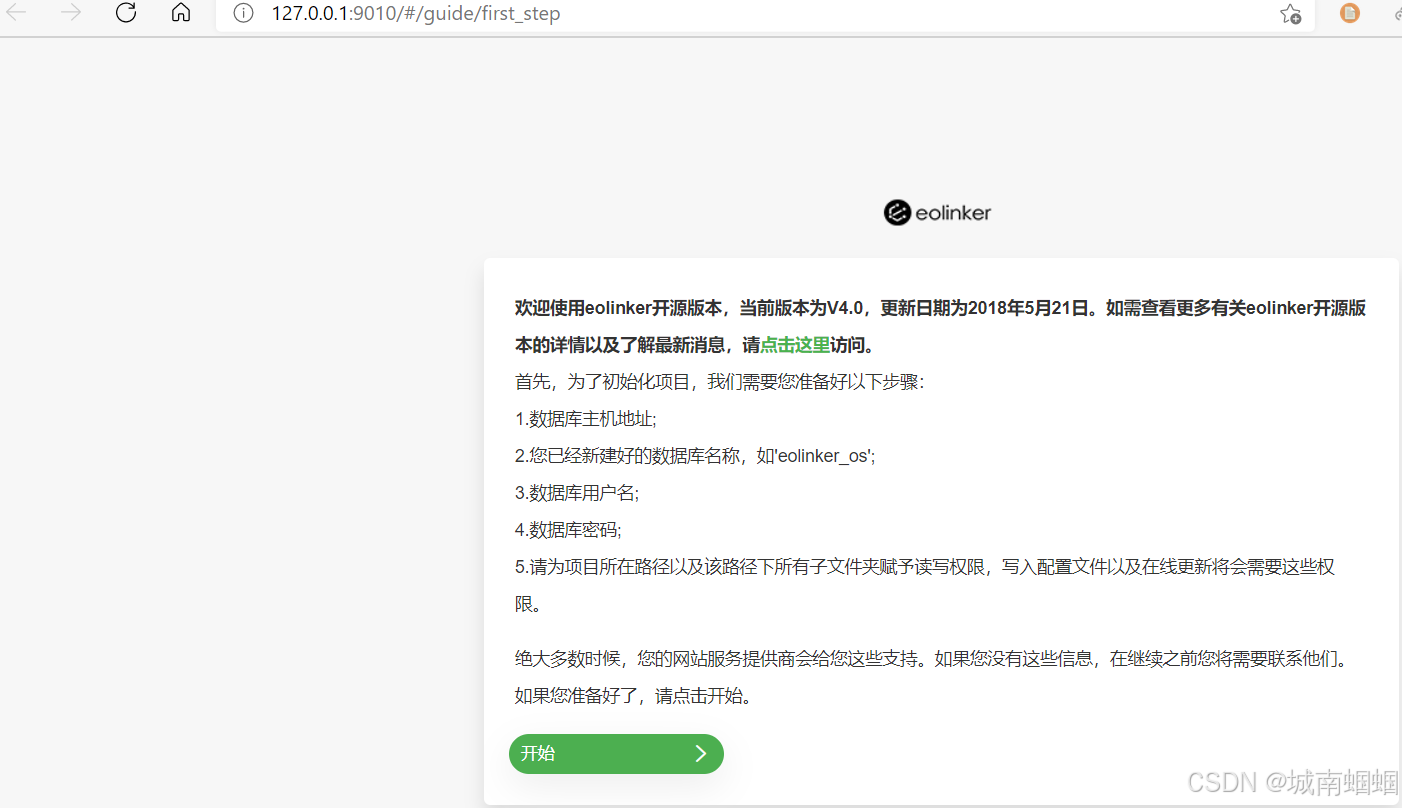Toggle the add-to-favorites star in the address bar
1402x808 pixels.
[x=1290, y=14]
